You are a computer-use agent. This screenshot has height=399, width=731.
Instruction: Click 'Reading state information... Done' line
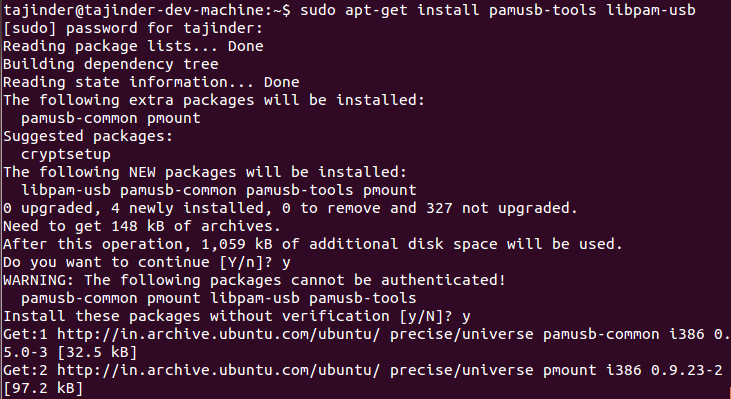151,83
